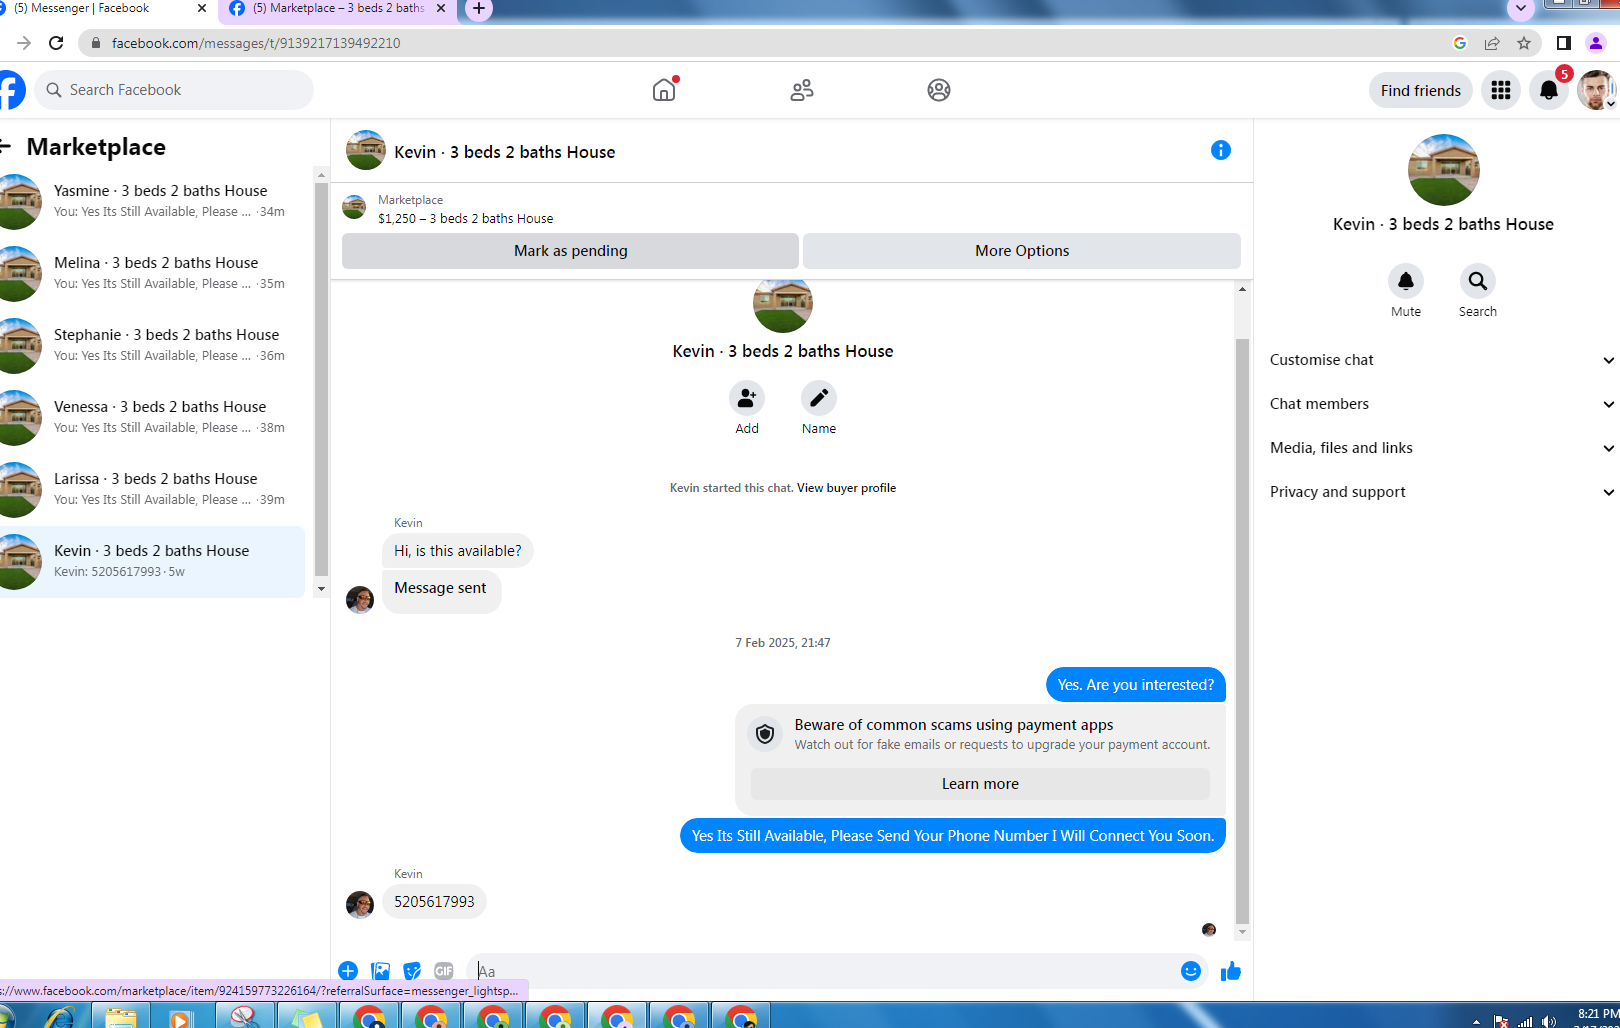The image size is (1620, 1028).
Task: Open Windows Explorer folder from taskbar
Action: 121,1017
